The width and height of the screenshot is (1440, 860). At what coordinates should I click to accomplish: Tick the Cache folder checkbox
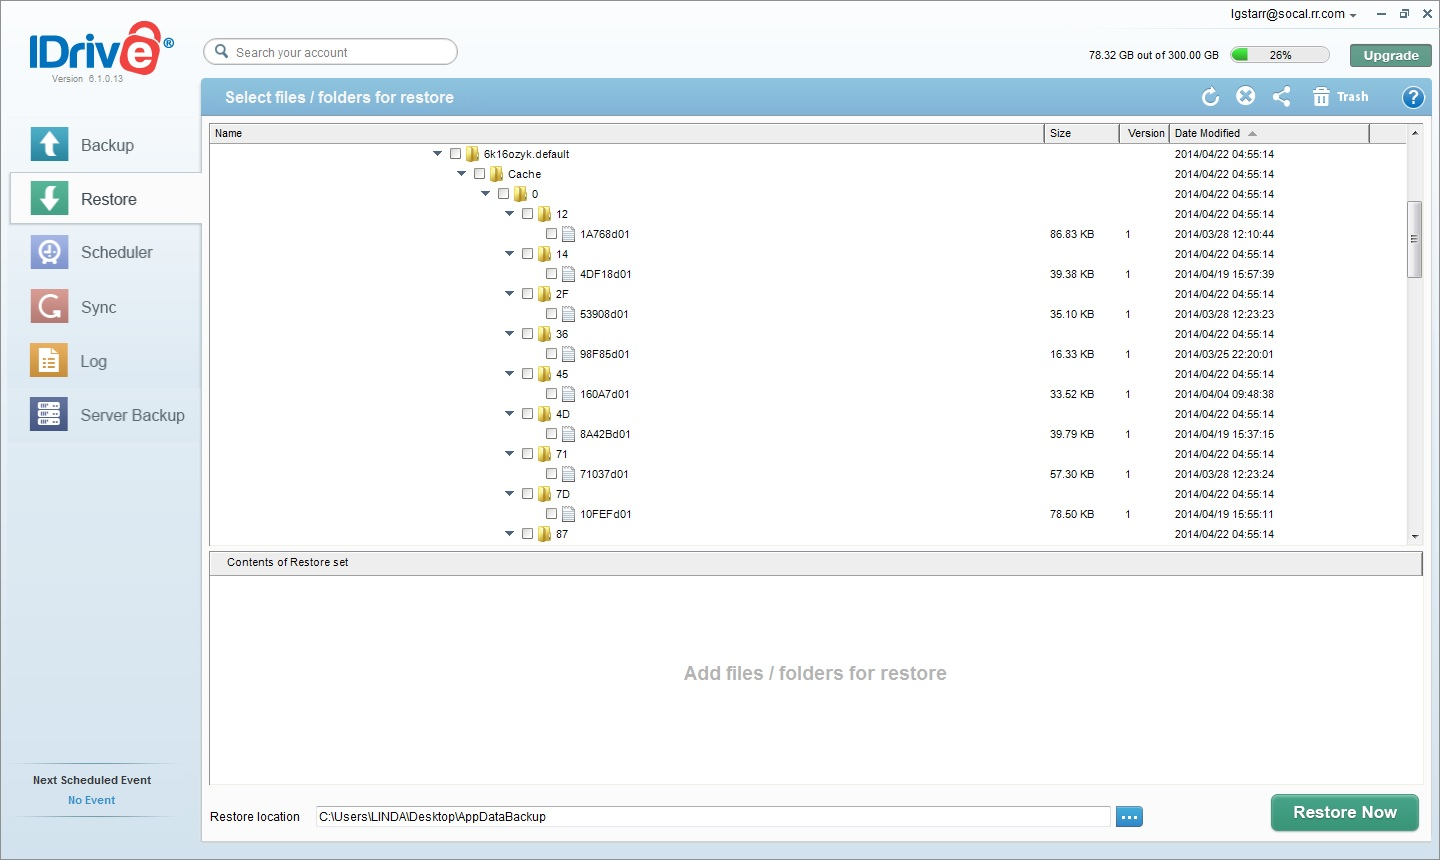tap(479, 174)
